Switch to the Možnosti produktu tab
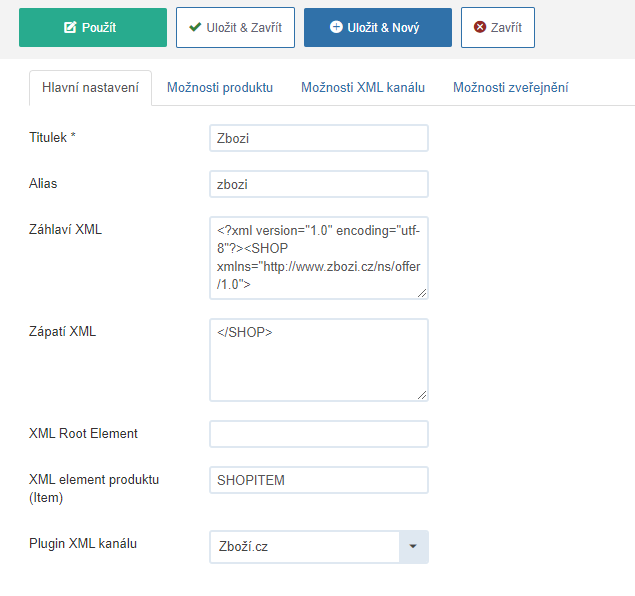The height and width of the screenshot is (596, 635). coord(220,87)
